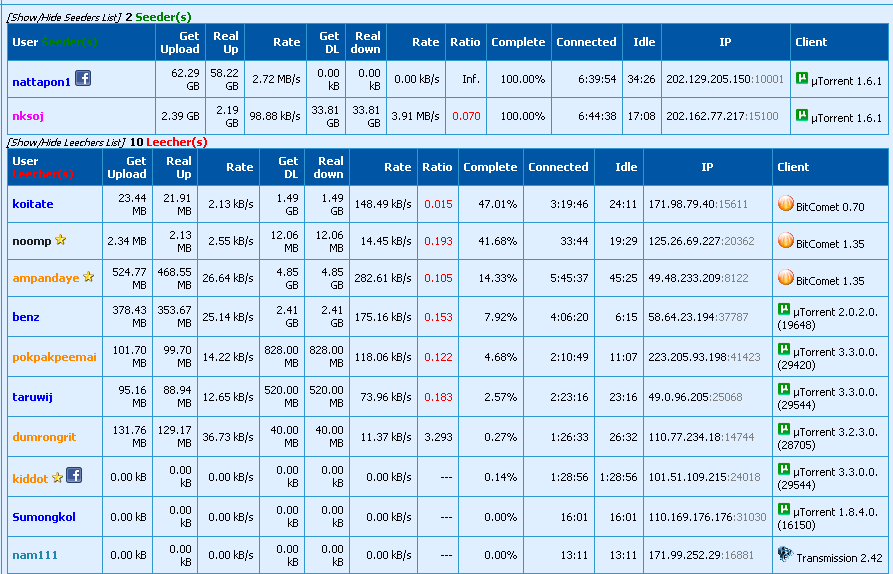Image resolution: width=893 pixels, height=574 pixels.
Task: Open user profile nam111
Action: 35,555
